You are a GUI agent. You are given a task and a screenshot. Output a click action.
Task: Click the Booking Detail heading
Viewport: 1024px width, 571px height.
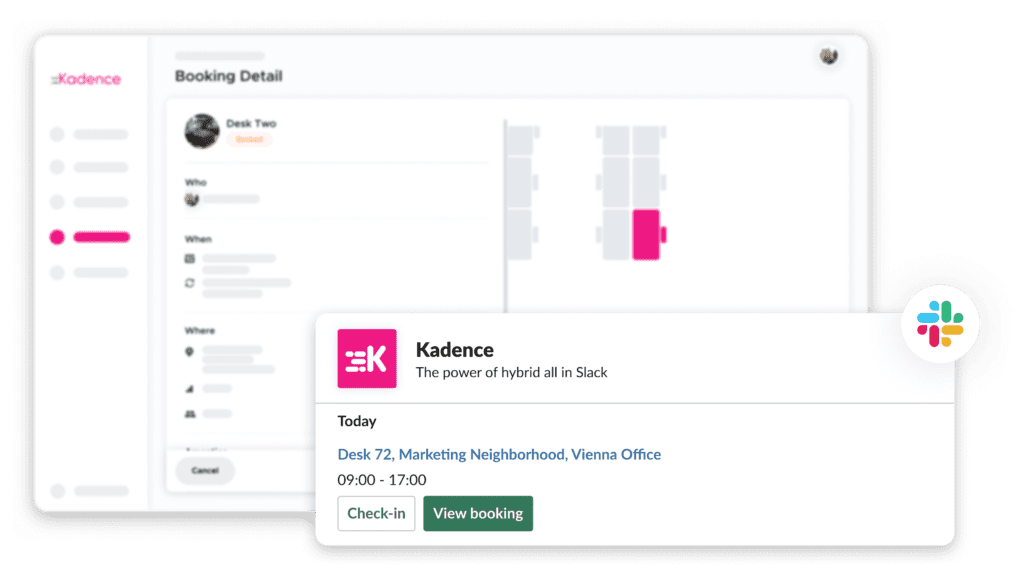point(229,76)
